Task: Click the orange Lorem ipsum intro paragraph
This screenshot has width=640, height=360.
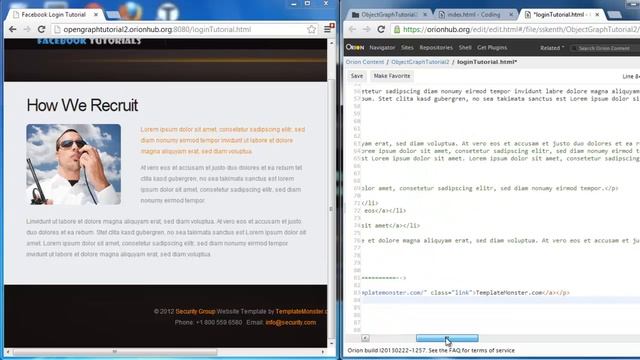Action: [223, 140]
